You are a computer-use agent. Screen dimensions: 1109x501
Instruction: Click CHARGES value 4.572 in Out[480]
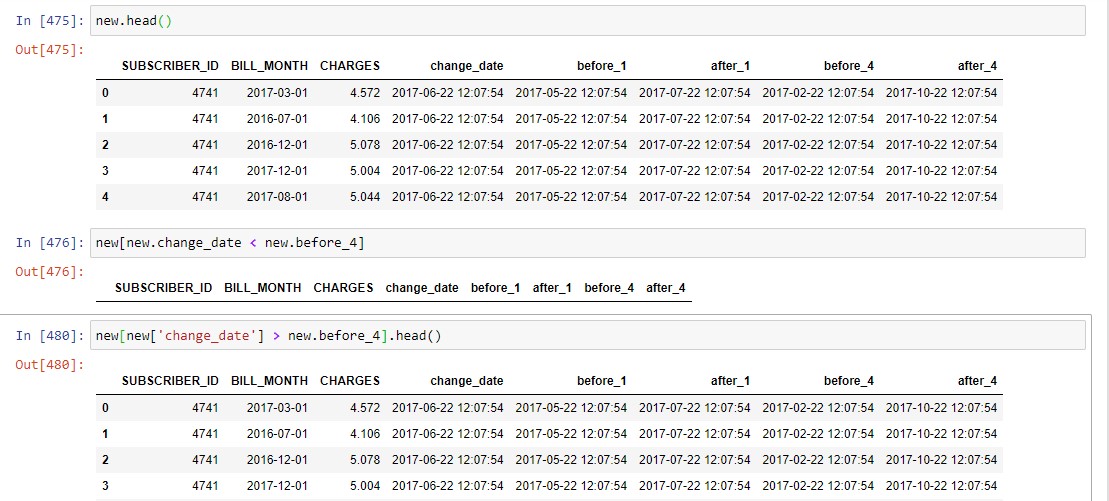tap(365, 408)
